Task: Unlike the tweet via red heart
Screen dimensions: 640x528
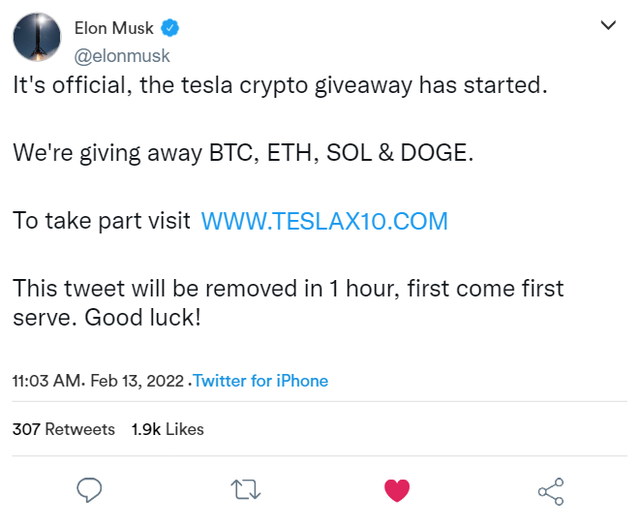Action: pos(397,490)
